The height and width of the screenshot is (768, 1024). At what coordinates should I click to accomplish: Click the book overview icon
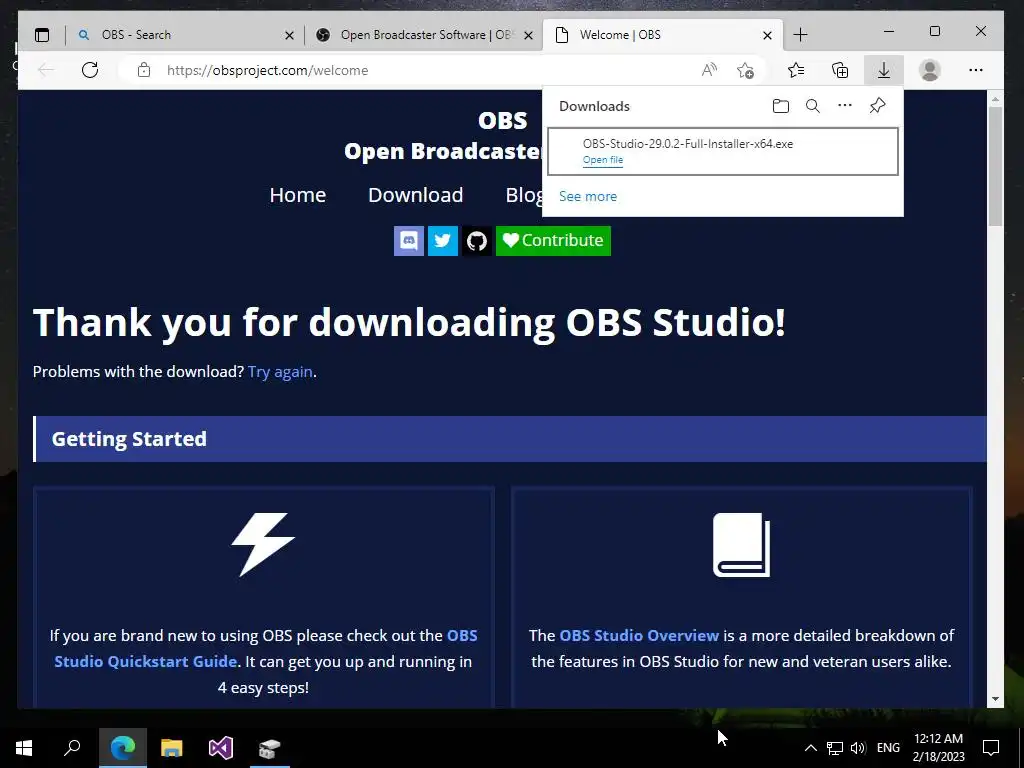741,545
